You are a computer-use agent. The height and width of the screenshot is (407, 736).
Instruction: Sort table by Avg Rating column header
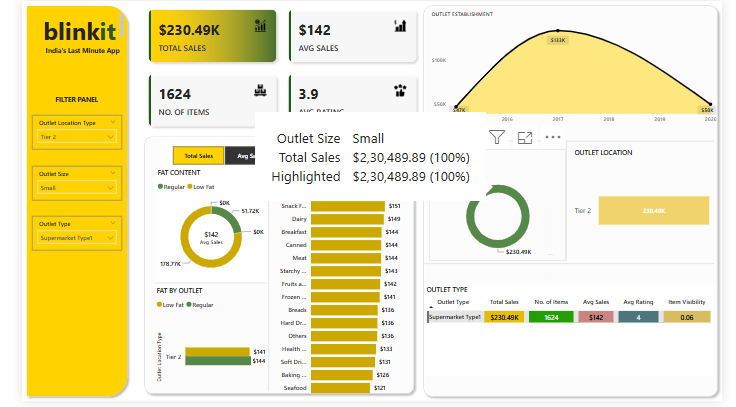pos(638,302)
